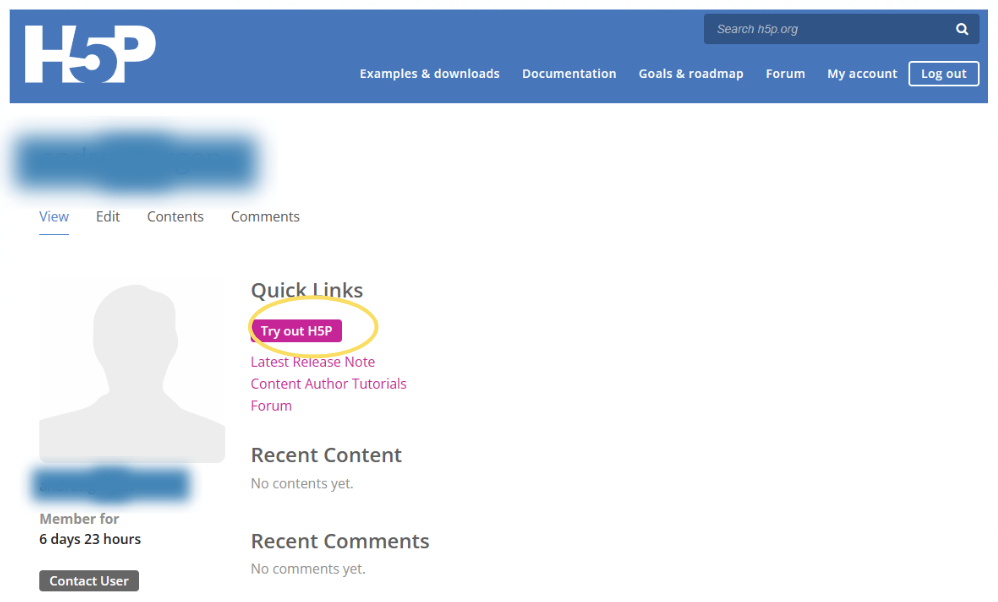Click the Forum quick link
The width and height of the screenshot is (998, 602).
[x=271, y=406]
